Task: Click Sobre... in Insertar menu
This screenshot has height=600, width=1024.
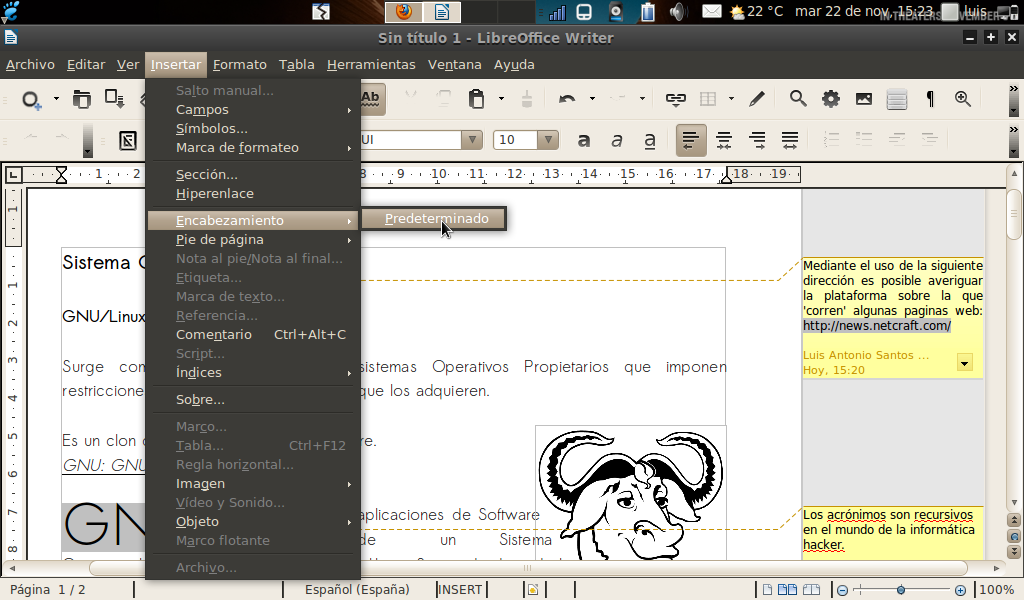Action: (253, 400)
